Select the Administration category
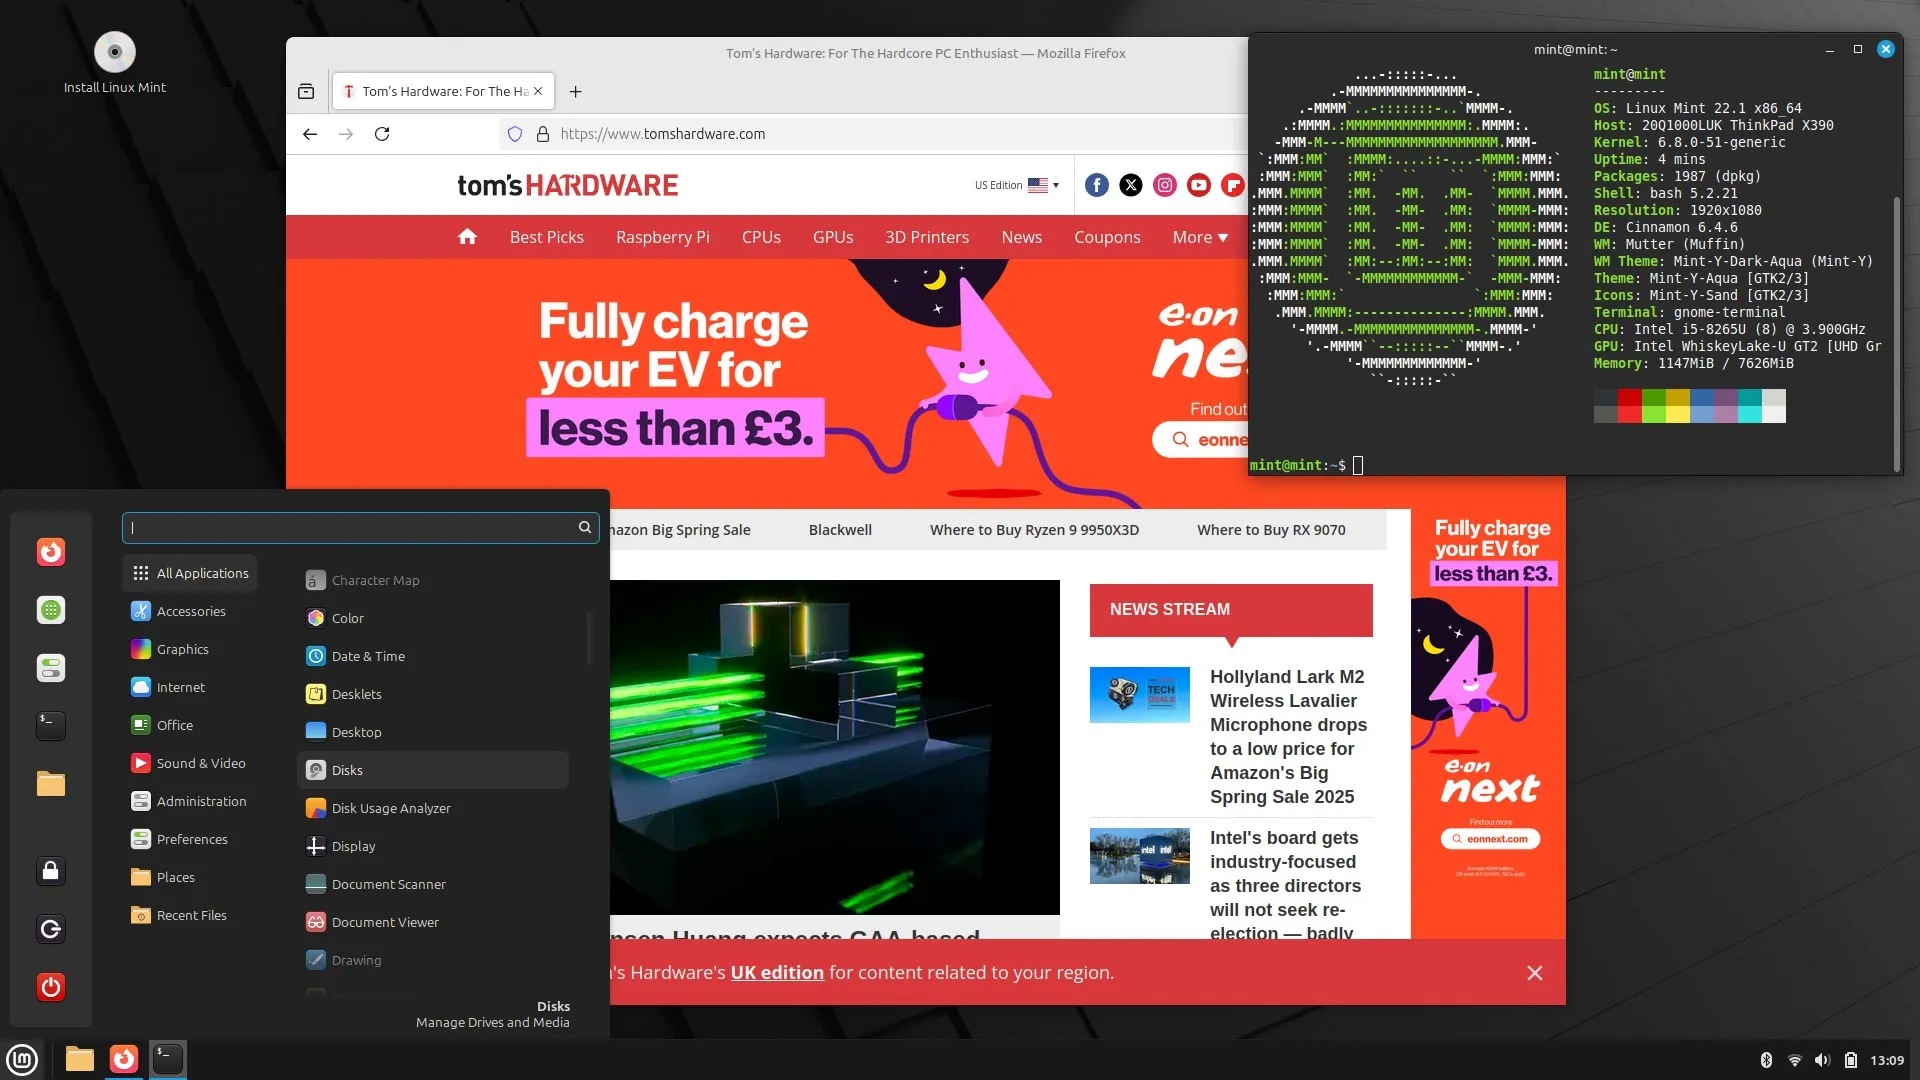Viewport: 1920px width, 1080px height. click(190, 801)
